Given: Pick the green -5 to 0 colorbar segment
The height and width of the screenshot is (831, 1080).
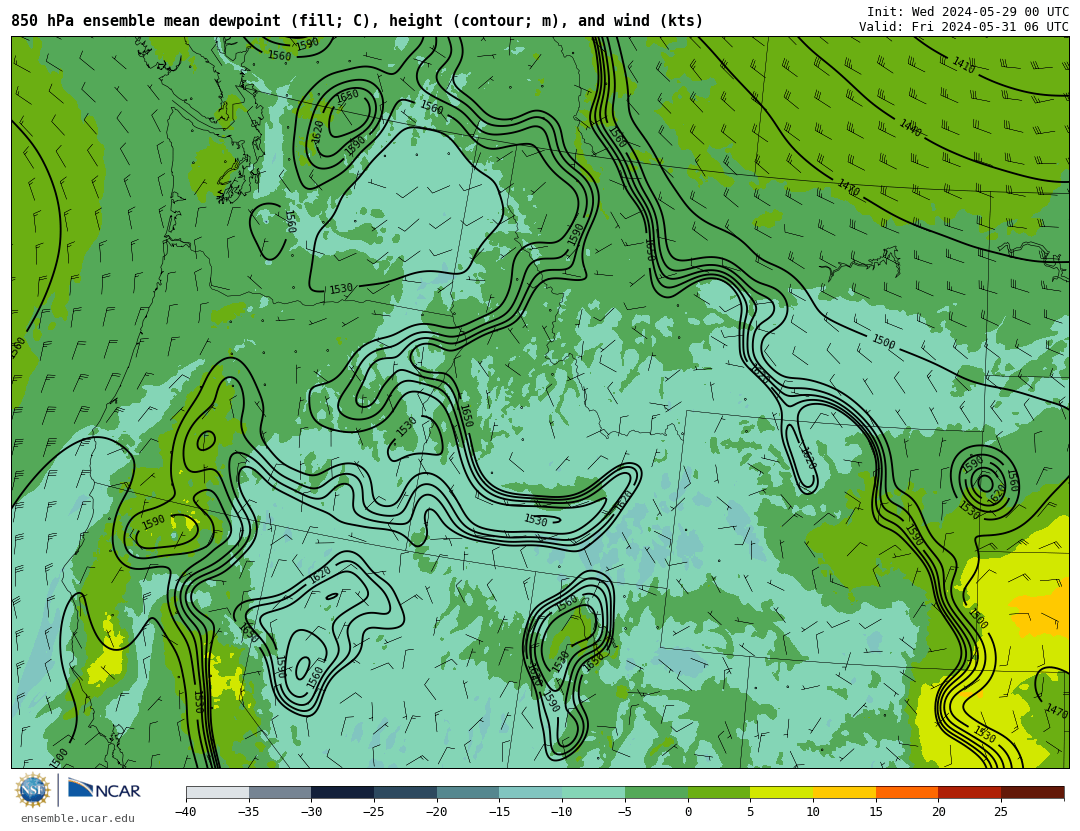Looking at the screenshot, I should tap(656, 793).
